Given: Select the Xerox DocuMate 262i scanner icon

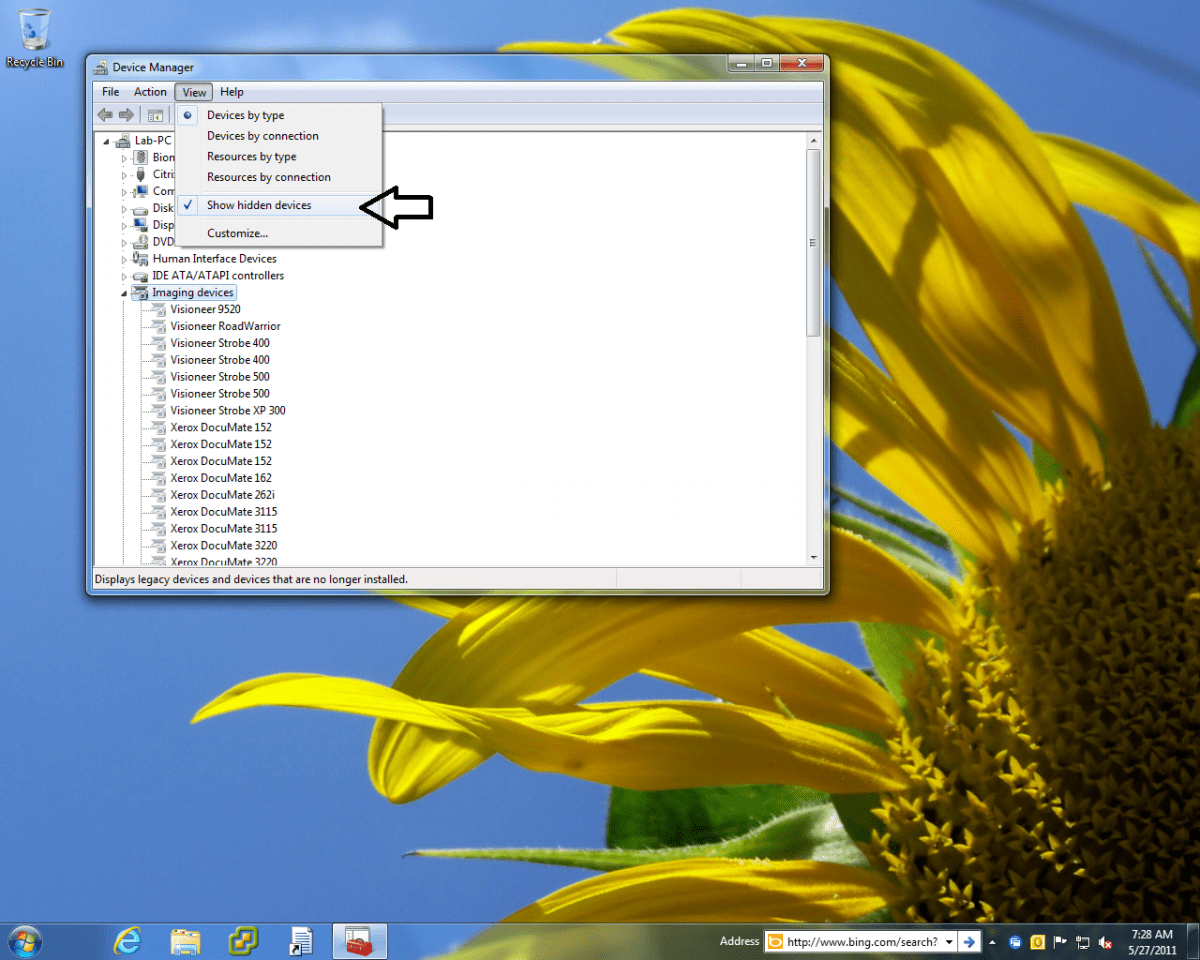Looking at the screenshot, I should (158, 494).
